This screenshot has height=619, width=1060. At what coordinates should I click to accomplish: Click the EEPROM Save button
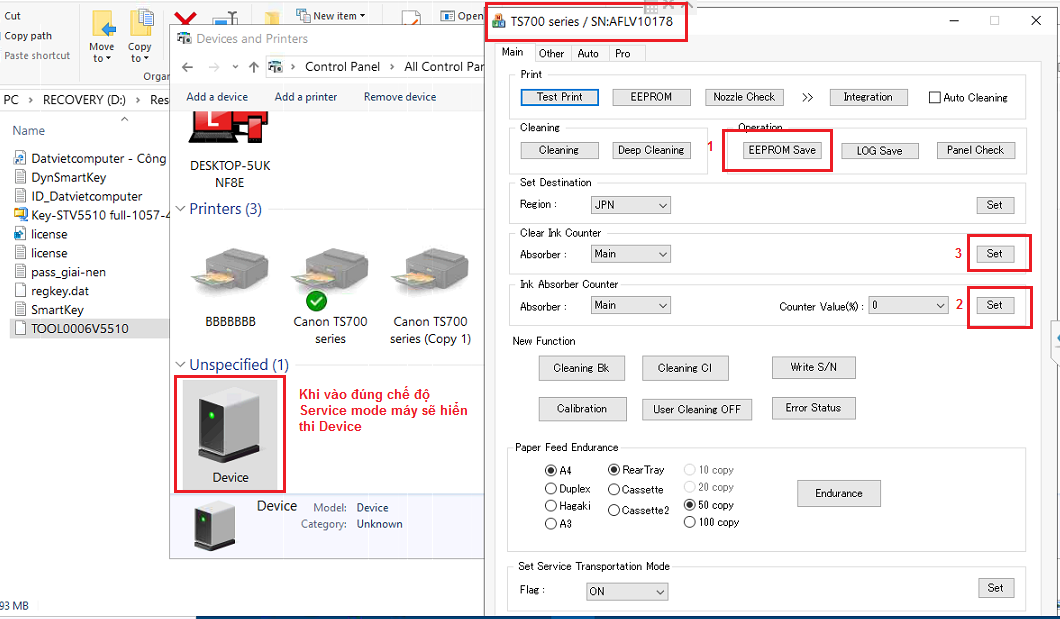(782, 151)
